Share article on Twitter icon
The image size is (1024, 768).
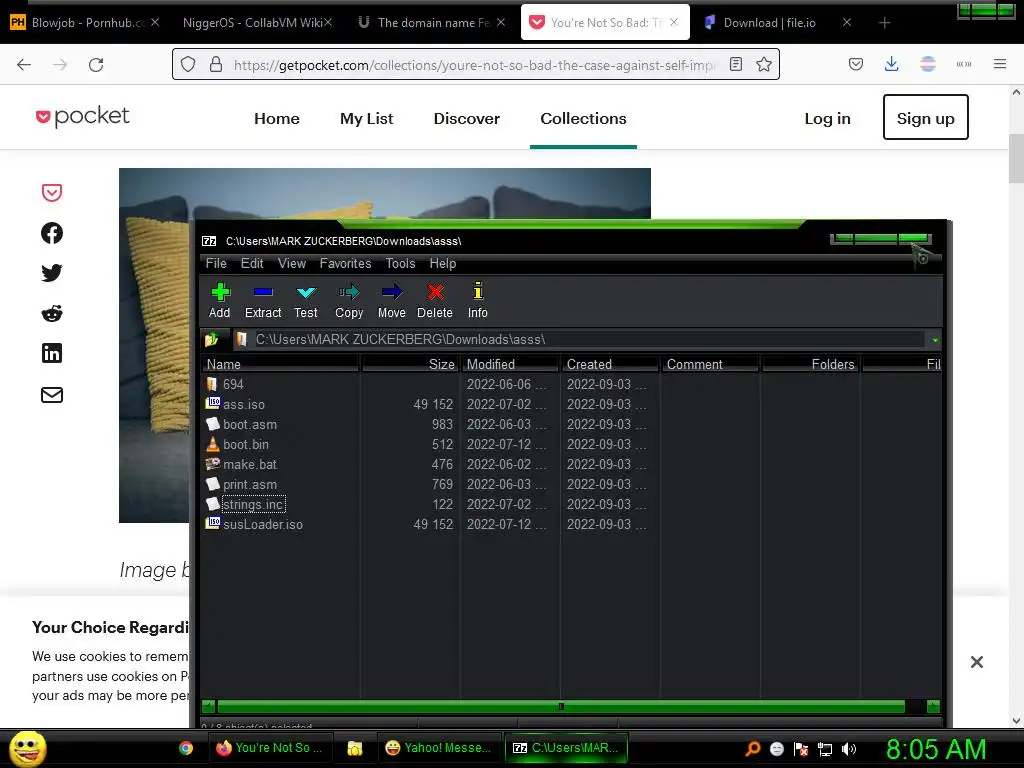tap(52, 273)
